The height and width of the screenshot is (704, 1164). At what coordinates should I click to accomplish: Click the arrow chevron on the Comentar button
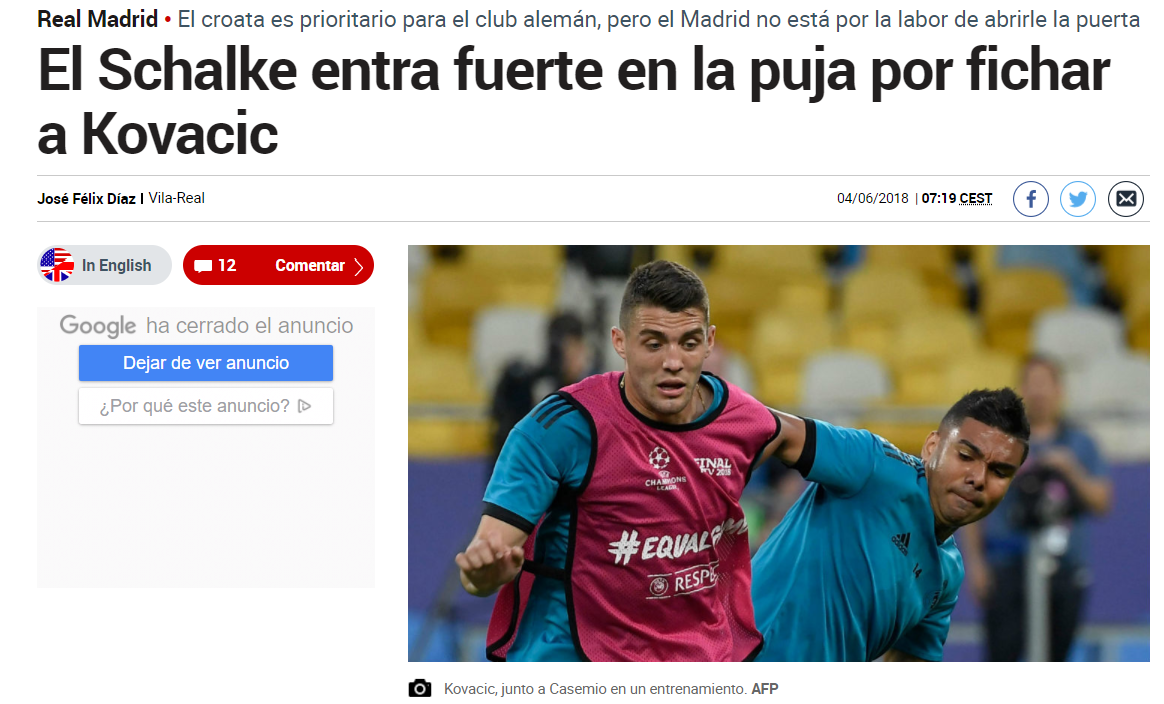[x=359, y=266]
